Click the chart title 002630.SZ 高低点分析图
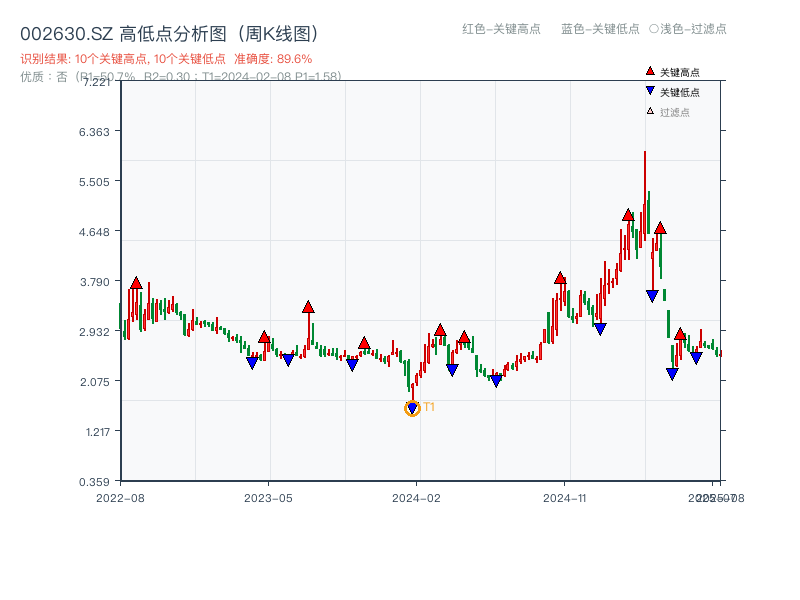This screenshot has height=600, width=800. (x=170, y=34)
